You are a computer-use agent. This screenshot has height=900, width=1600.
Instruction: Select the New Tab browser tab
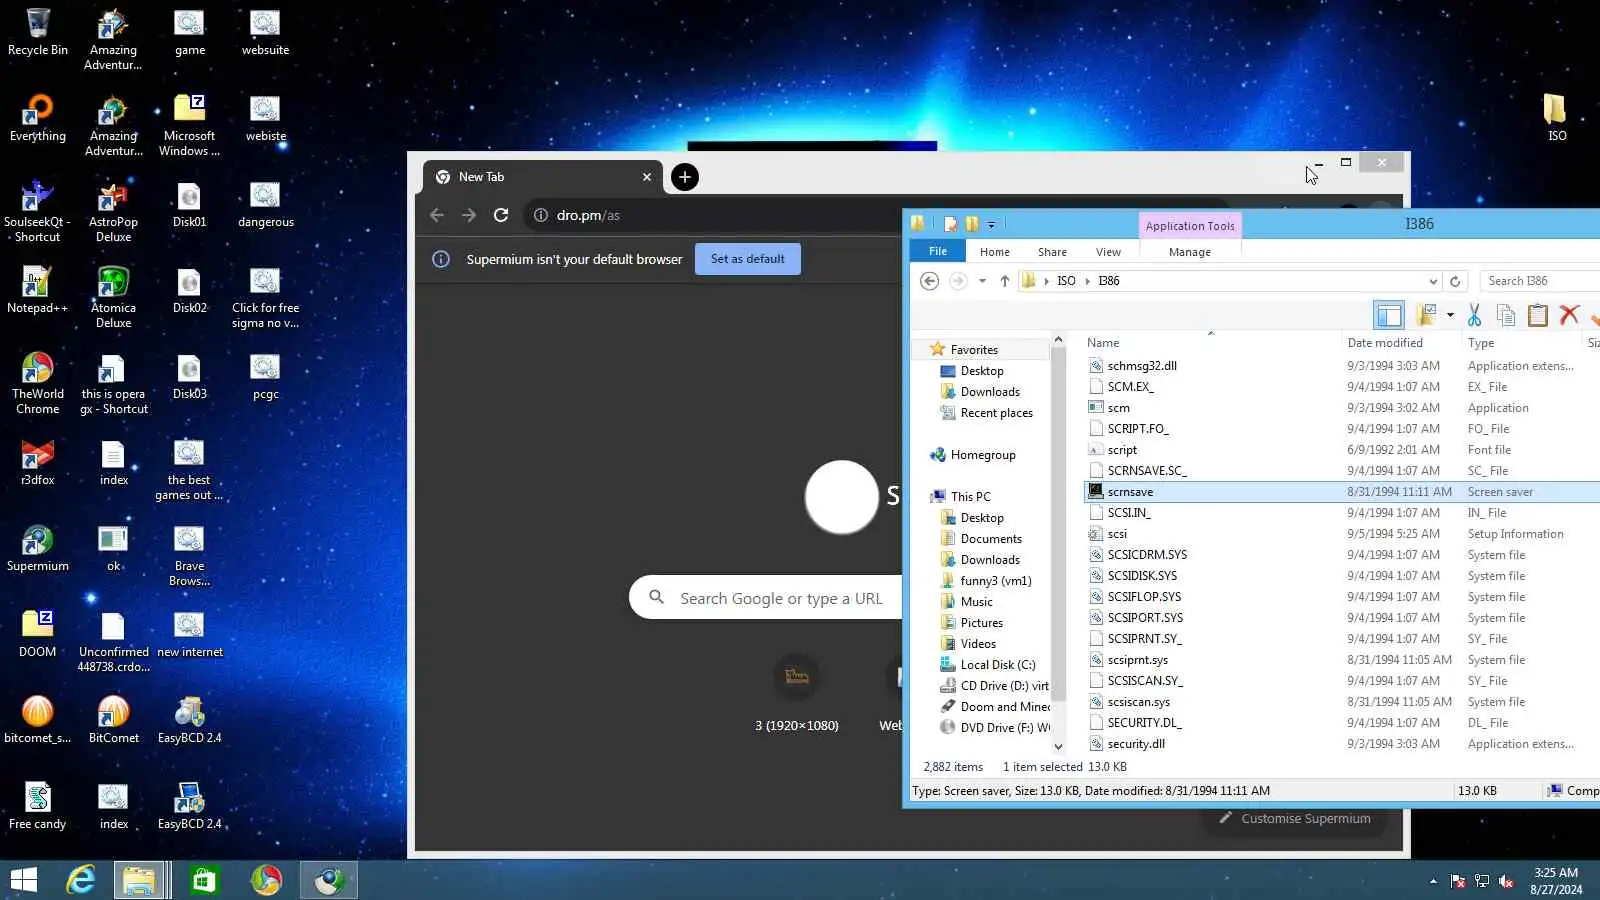click(x=543, y=177)
